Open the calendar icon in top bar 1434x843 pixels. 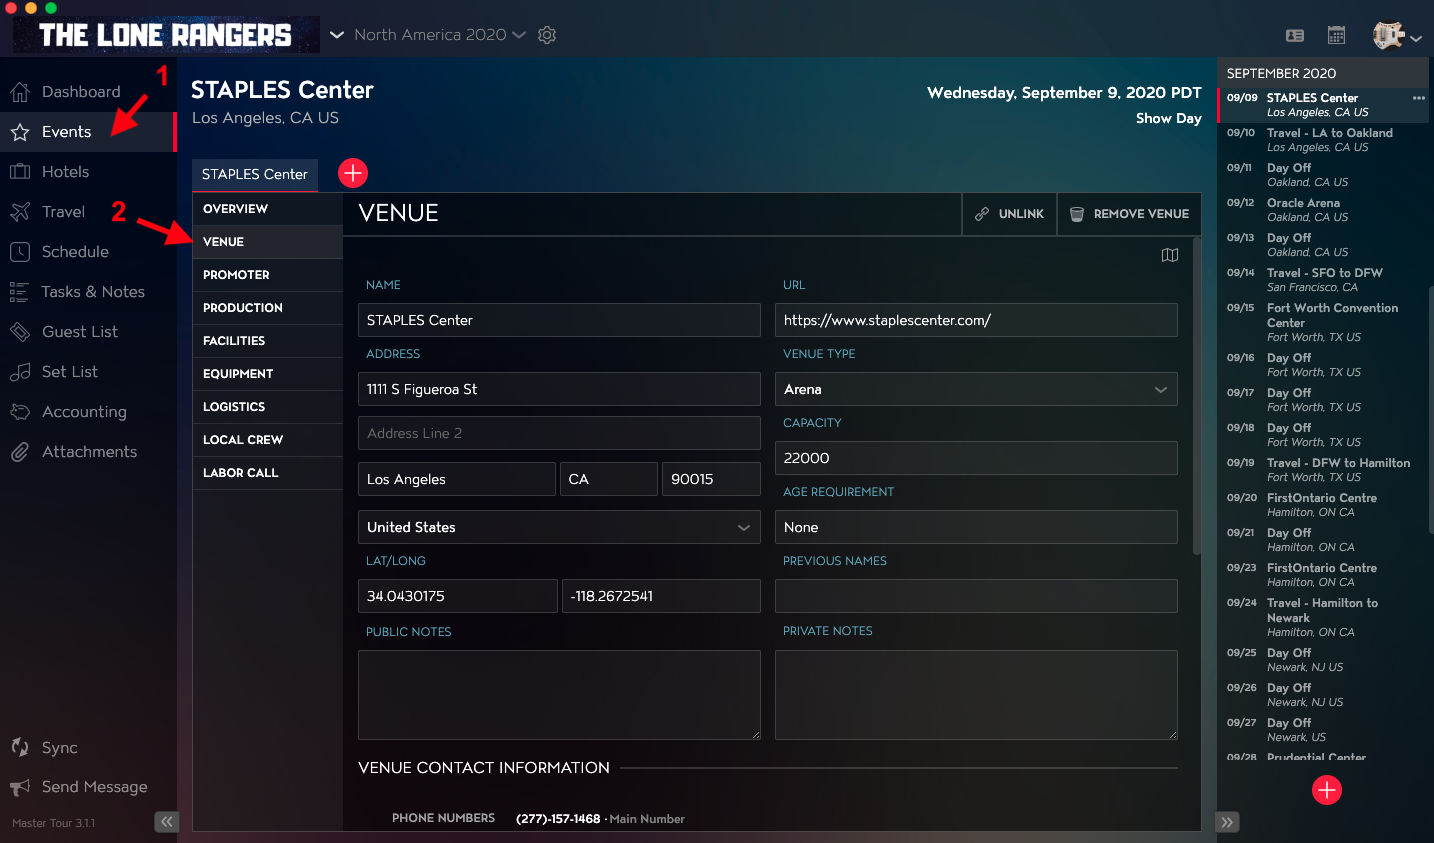tap(1336, 35)
